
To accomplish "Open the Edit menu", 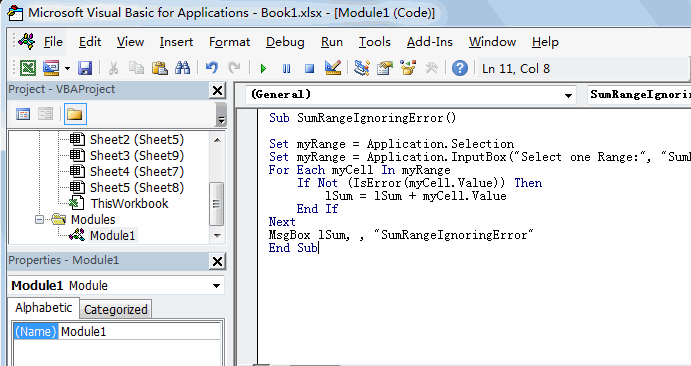I will [x=90, y=42].
